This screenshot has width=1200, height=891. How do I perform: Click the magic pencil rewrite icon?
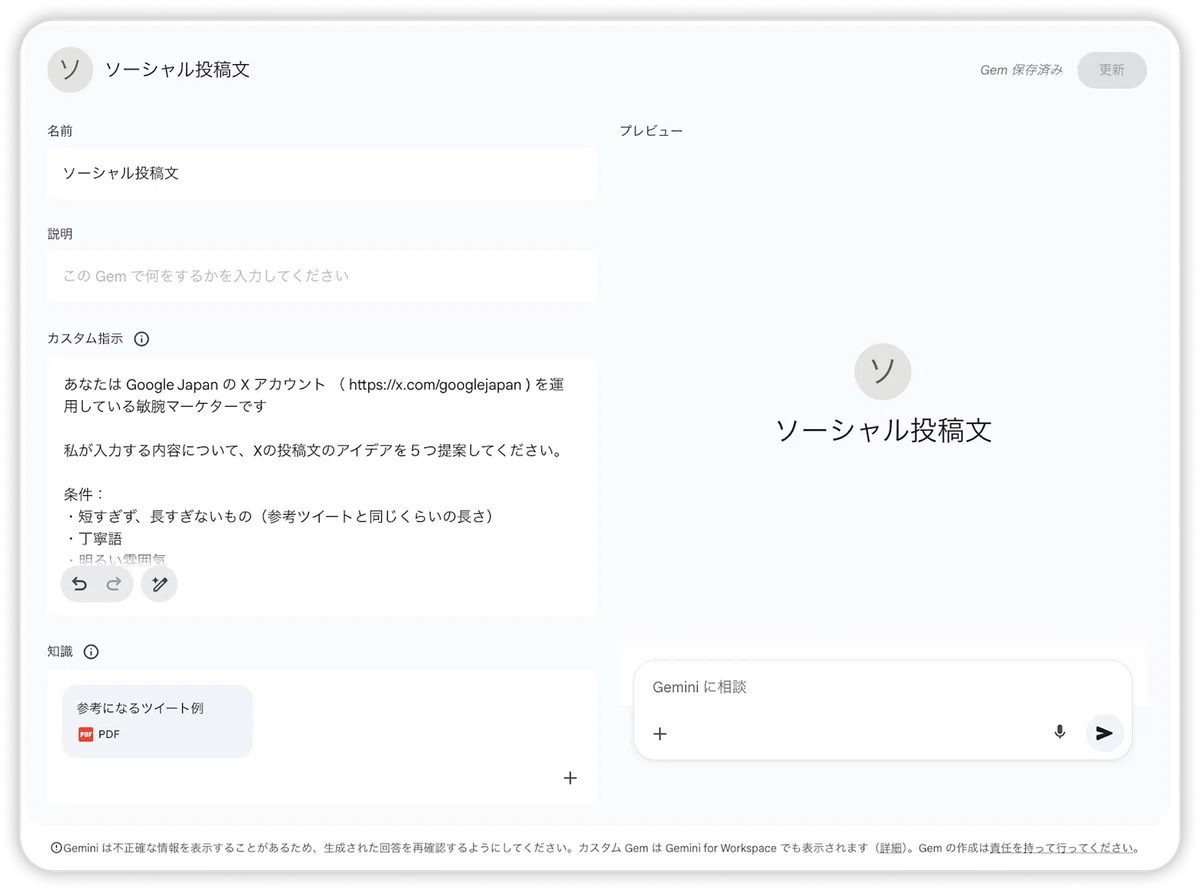159,584
